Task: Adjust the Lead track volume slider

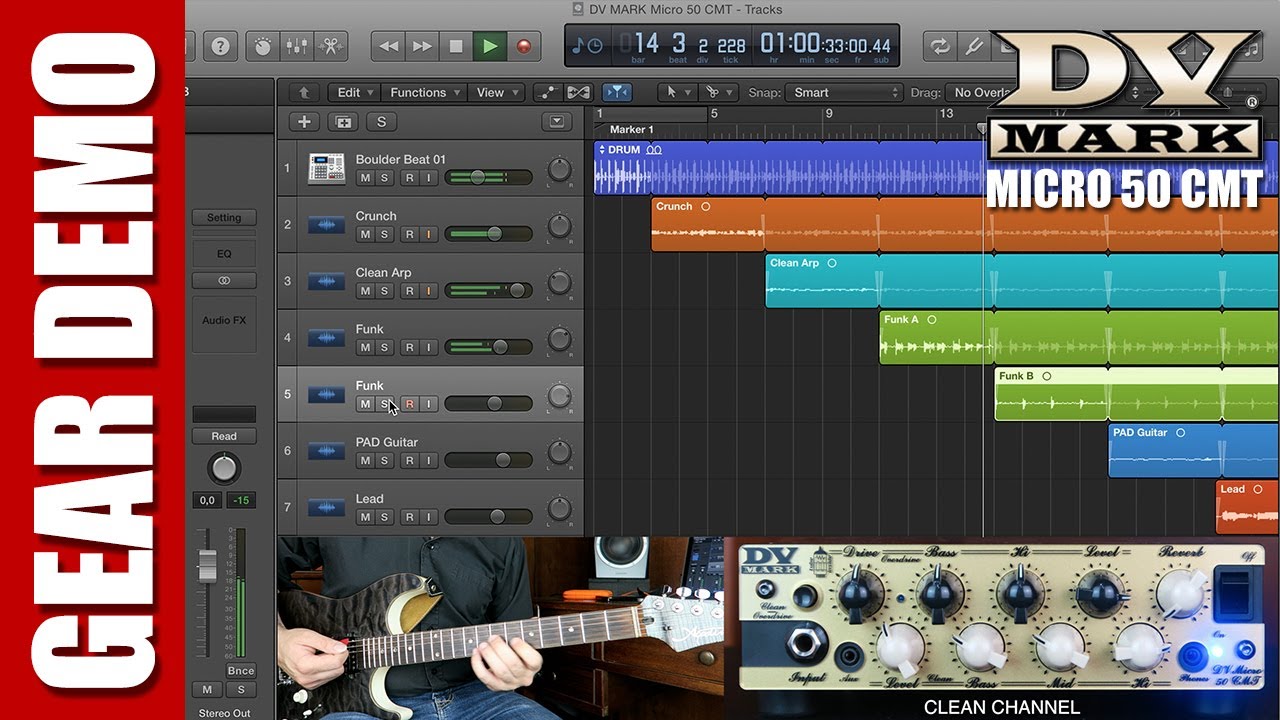Action: [x=488, y=517]
